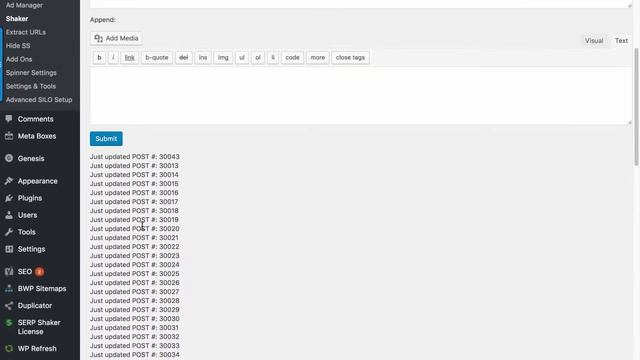Insert blockquote with b-quote button
The width and height of the screenshot is (640, 360).
(x=157, y=58)
